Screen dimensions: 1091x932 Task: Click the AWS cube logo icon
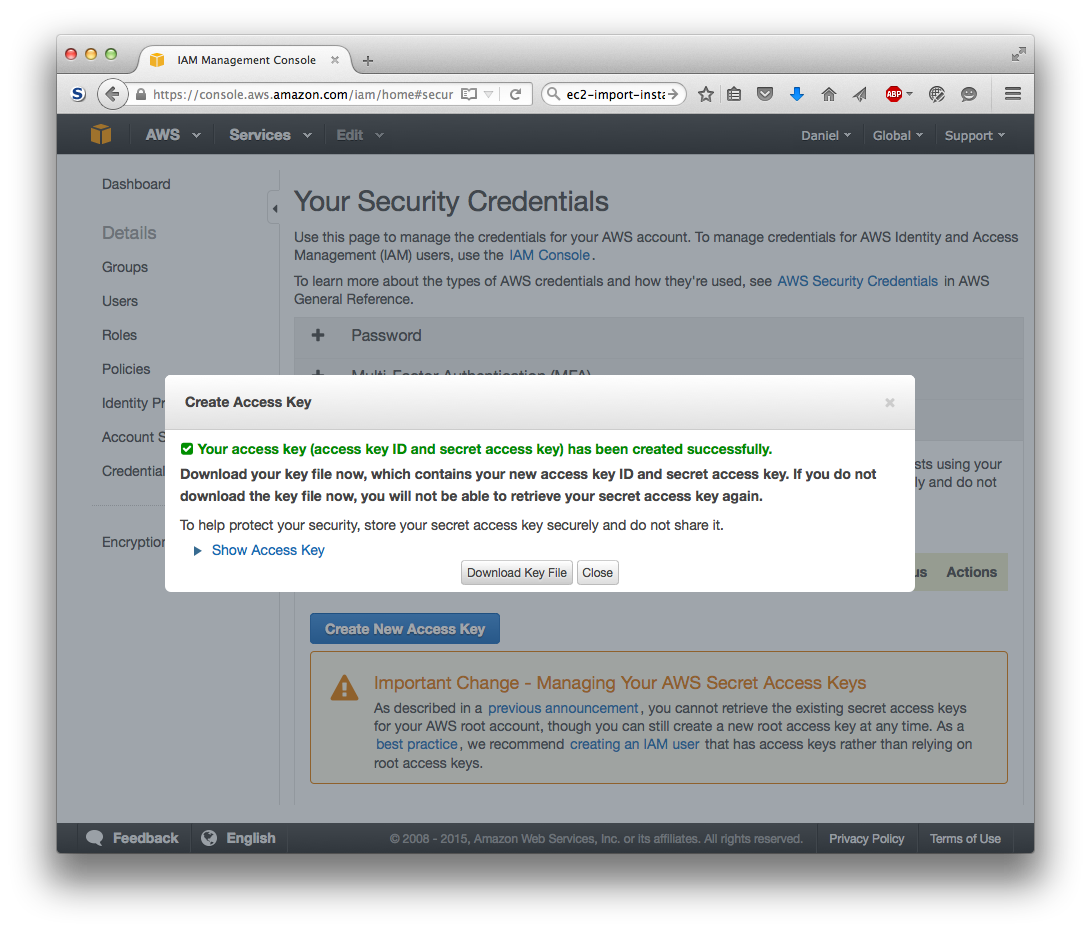pos(101,134)
